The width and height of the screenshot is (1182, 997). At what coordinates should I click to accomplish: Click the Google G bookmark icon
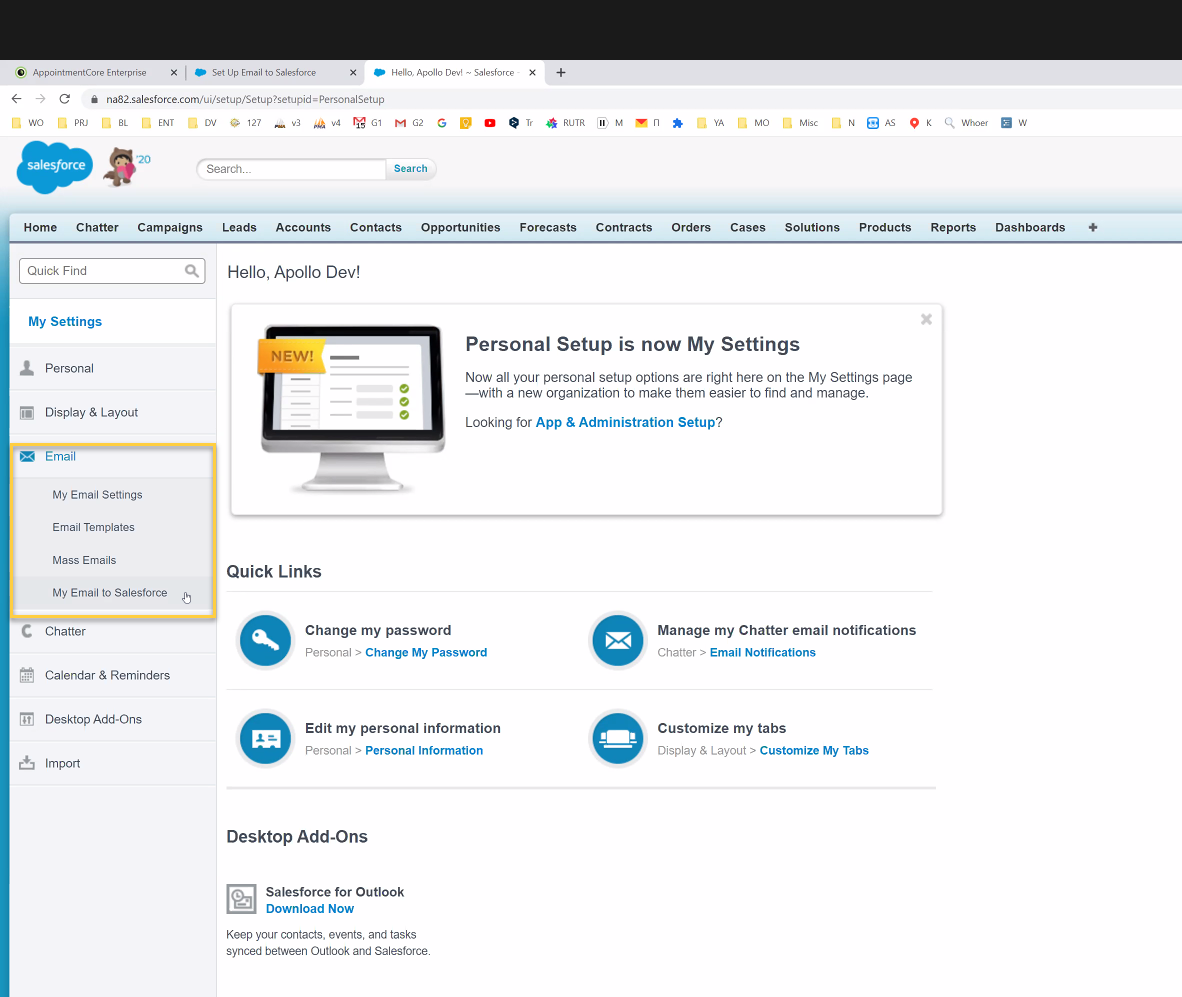[442, 123]
